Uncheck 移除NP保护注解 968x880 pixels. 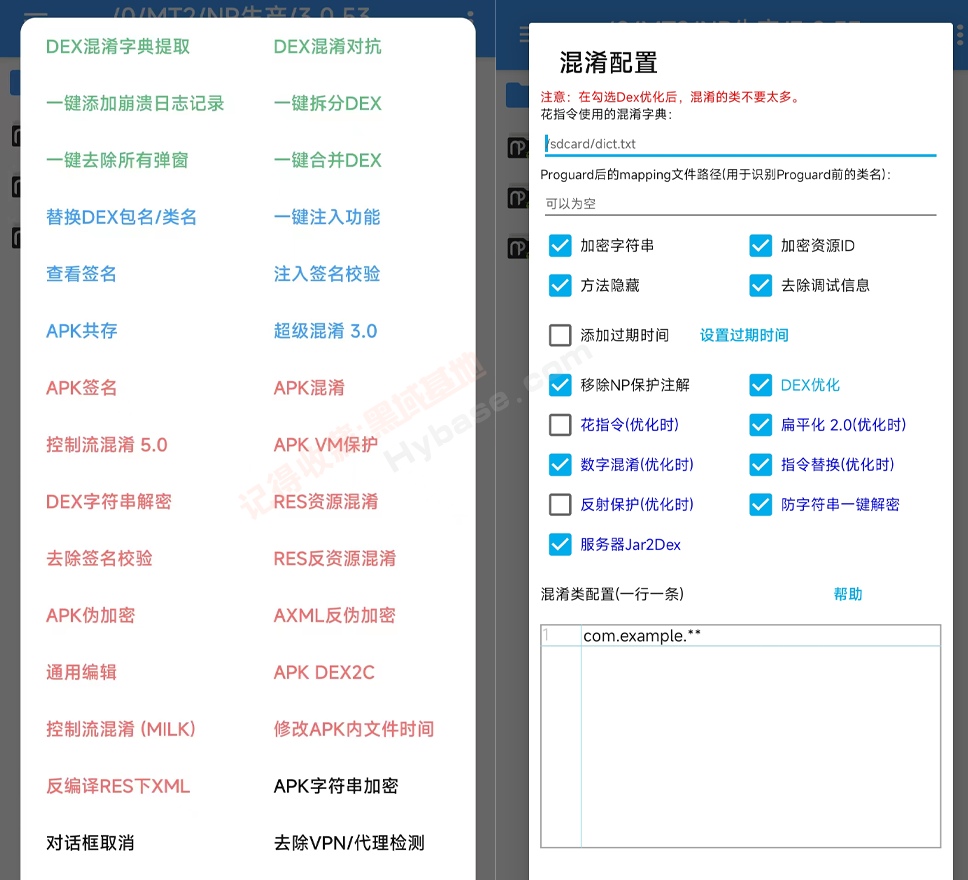(x=560, y=385)
